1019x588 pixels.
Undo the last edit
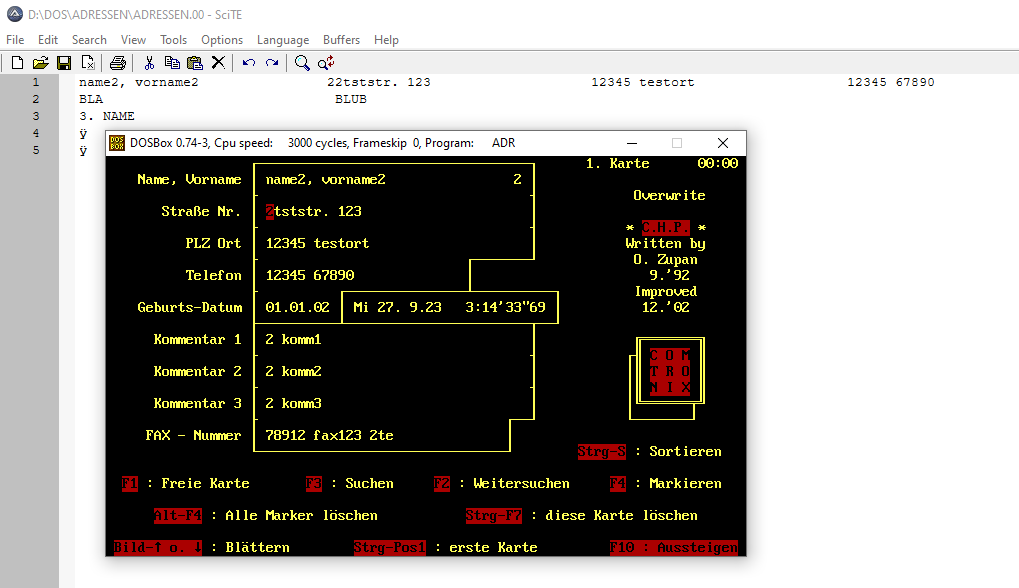point(248,63)
